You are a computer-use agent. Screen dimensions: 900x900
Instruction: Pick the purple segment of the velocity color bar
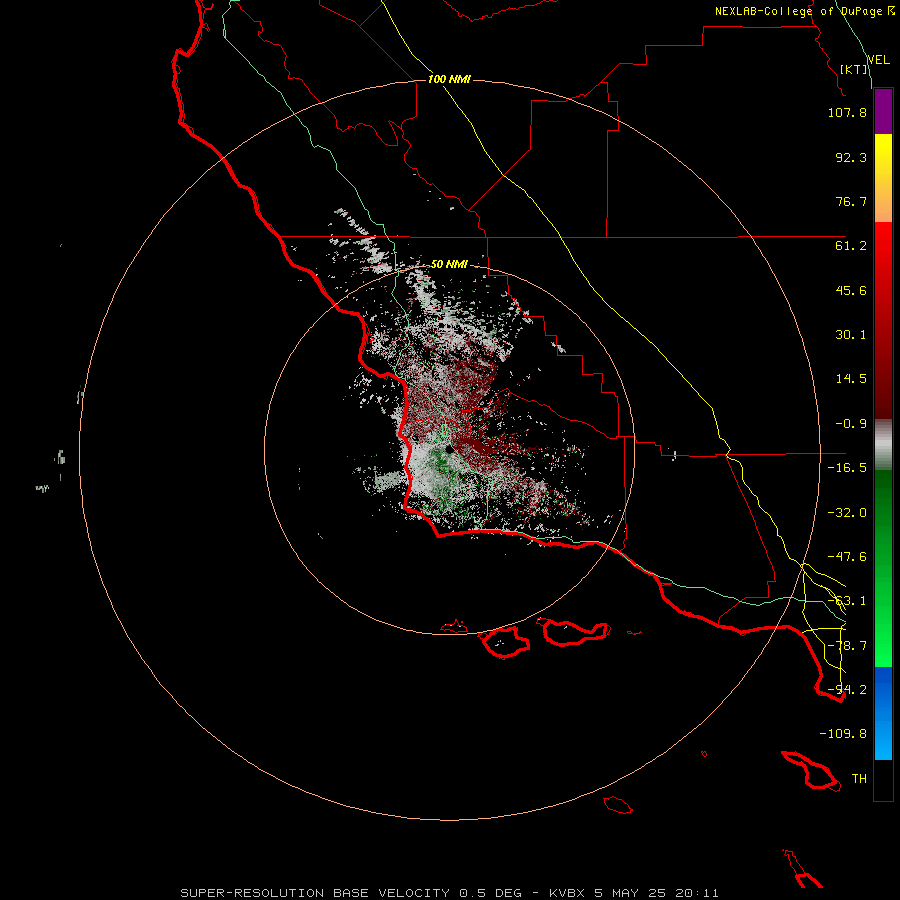point(883,112)
